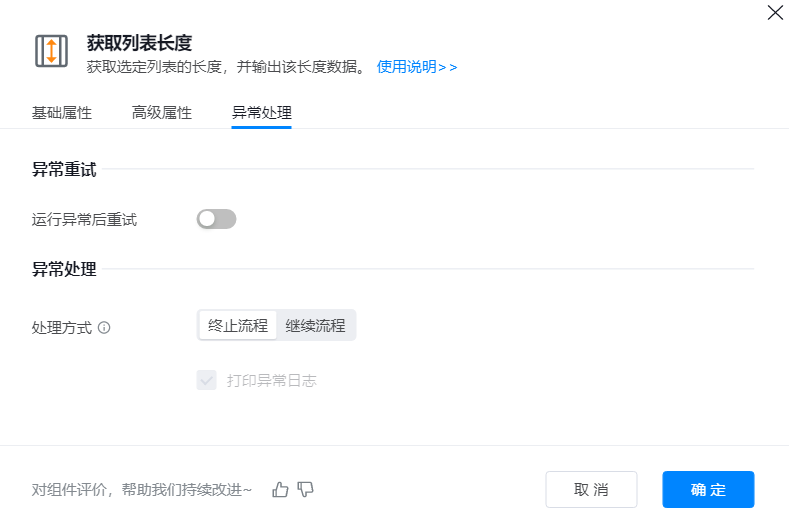The width and height of the screenshot is (789, 518).
Task: Click the 对组件评价 feedback text
Action: pyautogui.click(x=142, y=490)
